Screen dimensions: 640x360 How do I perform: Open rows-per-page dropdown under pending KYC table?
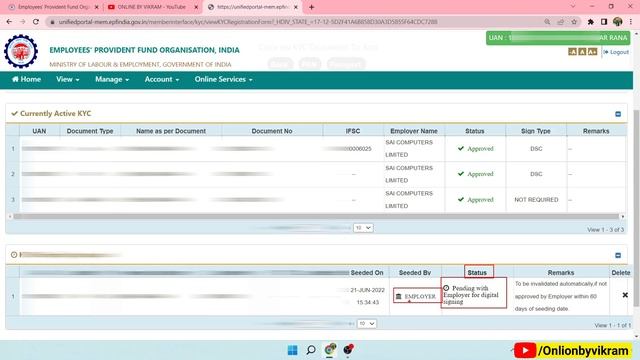(x=367, y=324)
